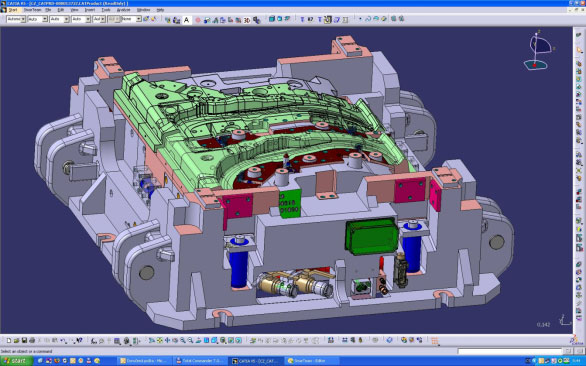
Task: Click the orange grid icon in bottom toolbar
Action: 434,341
